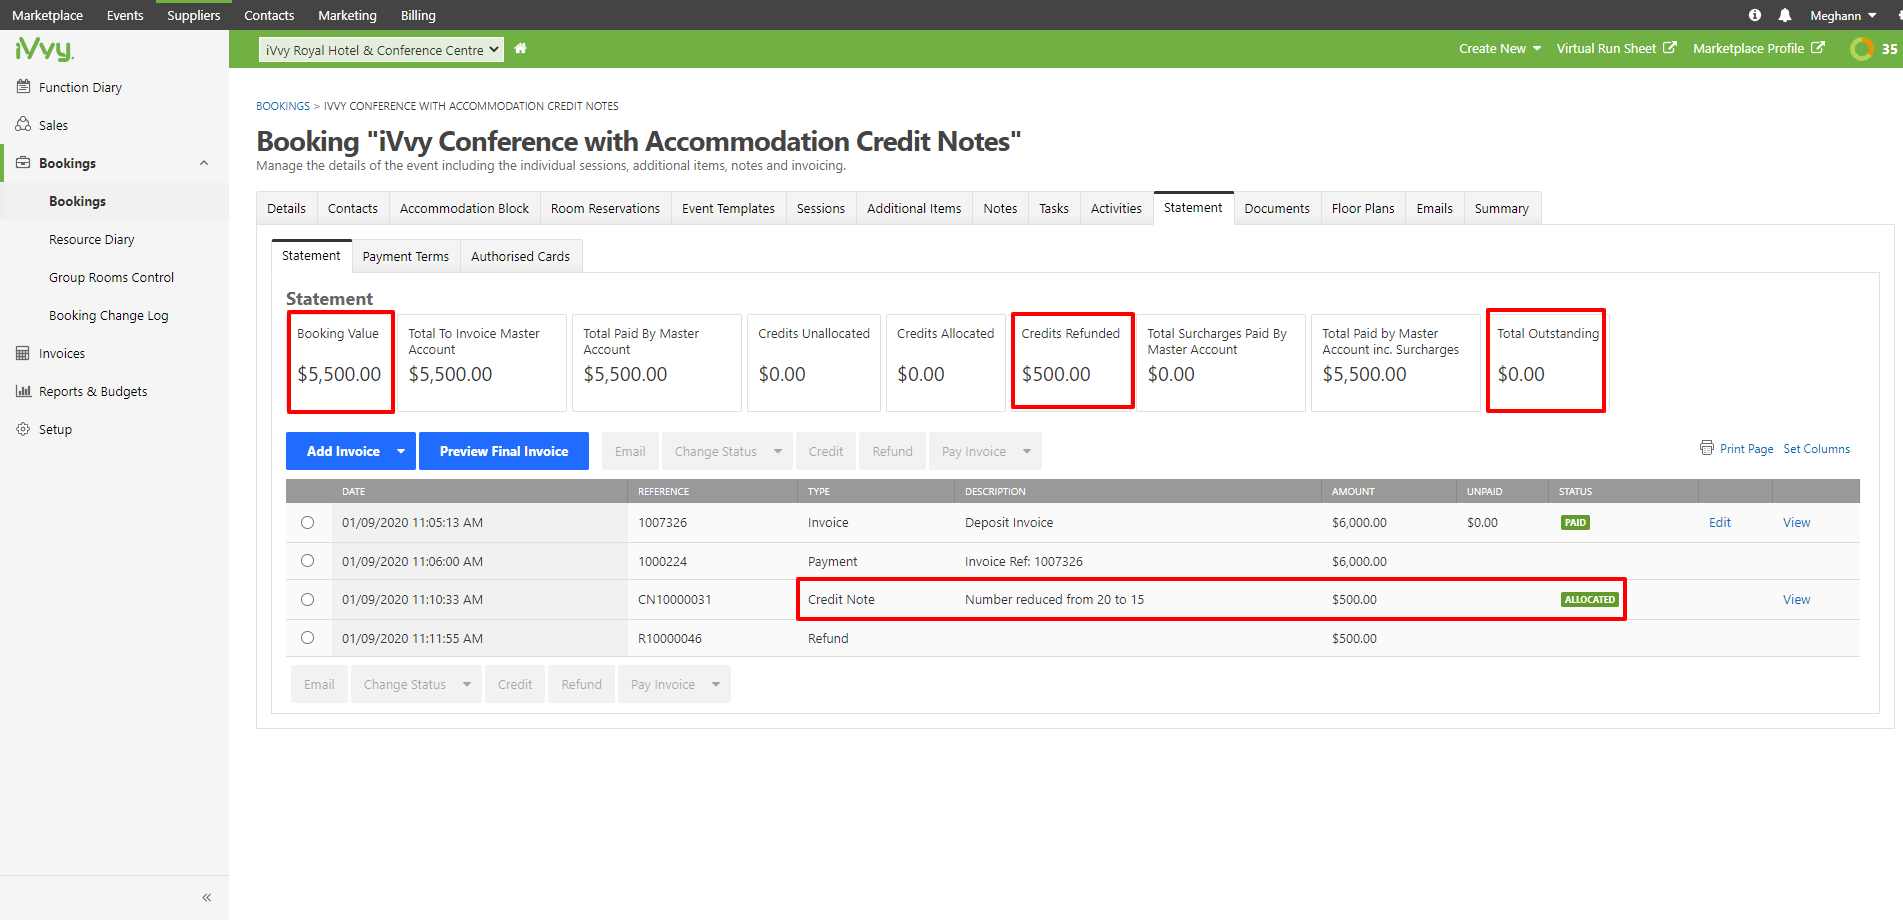Click the ALLOCATED status badge
This screenshot has width=1903, height=920.
1590,600
